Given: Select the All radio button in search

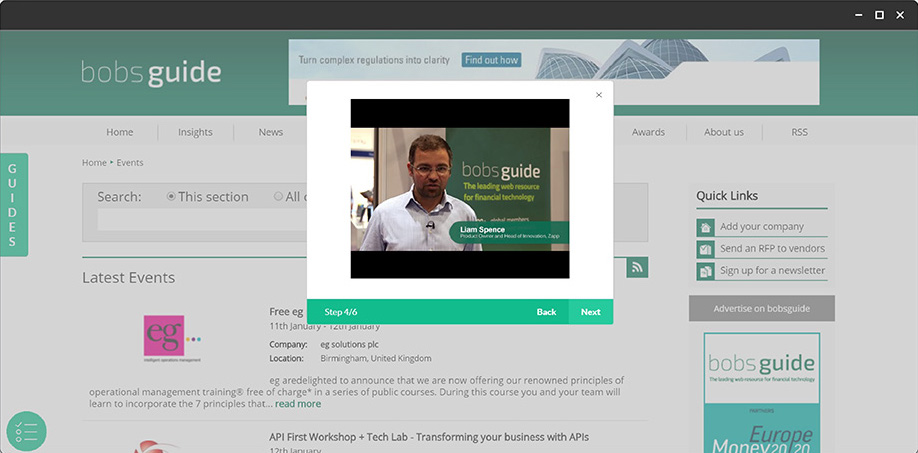Looking at the screenshot, I should 278,197.
